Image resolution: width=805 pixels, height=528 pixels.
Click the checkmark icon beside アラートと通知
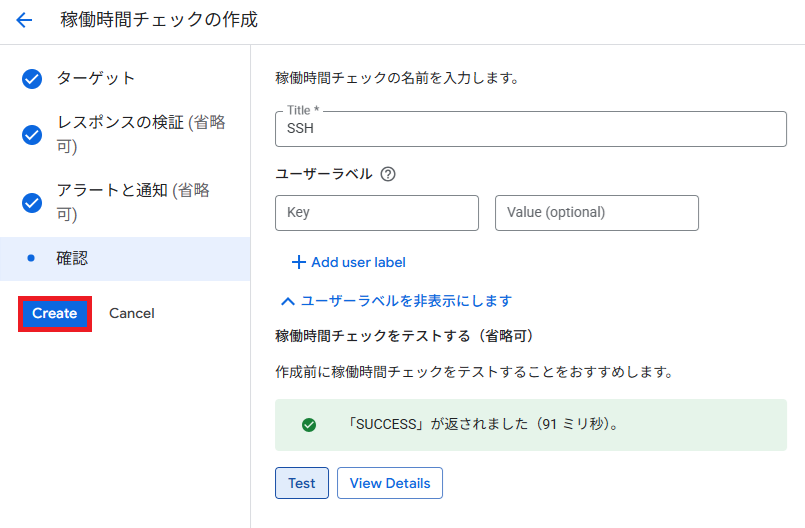pyautogui.click(x=32, y=202)
